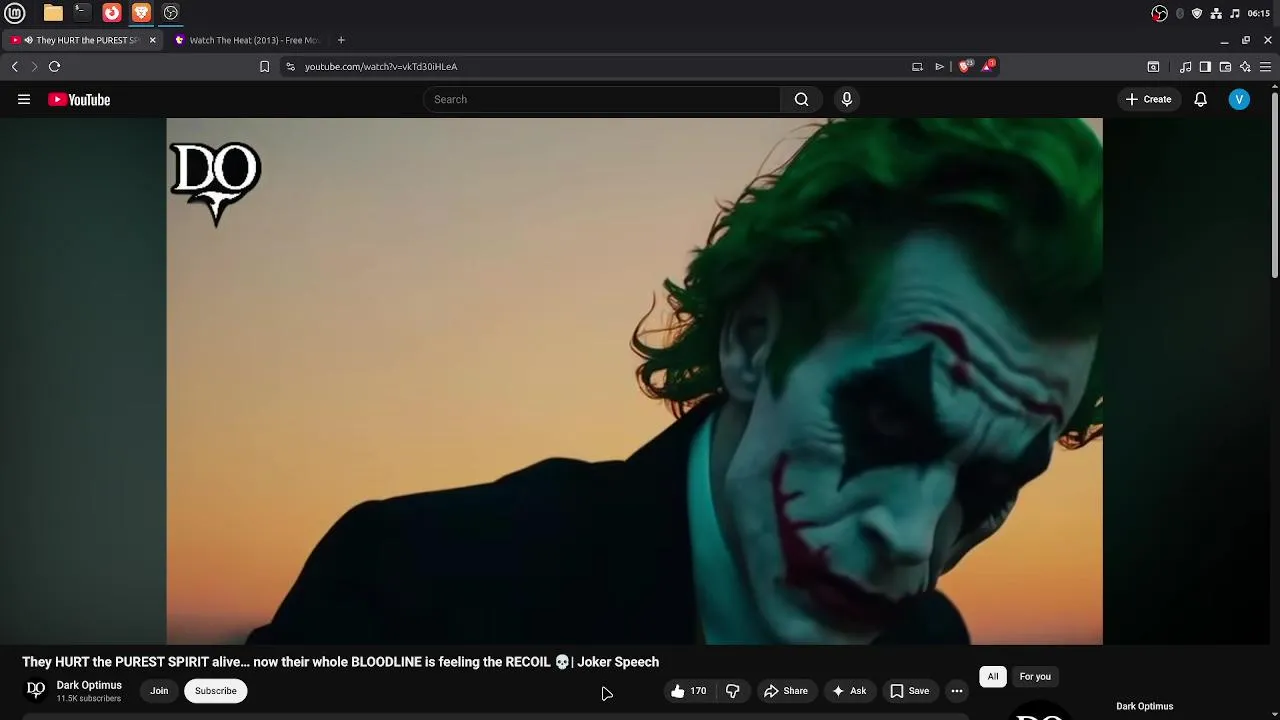Click the Join membership button
The height and width of the screenshot is (720, 1280).
(x=159, y=691)
